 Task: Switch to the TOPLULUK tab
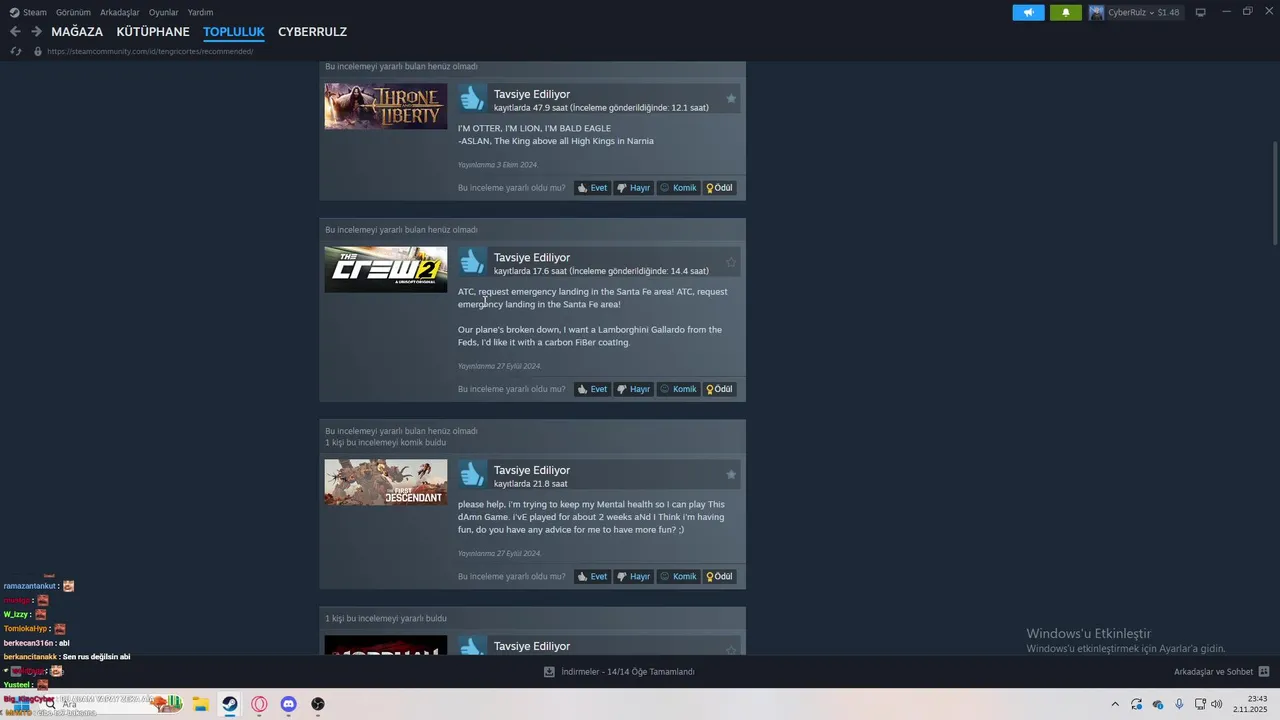[x=234, y=32]
